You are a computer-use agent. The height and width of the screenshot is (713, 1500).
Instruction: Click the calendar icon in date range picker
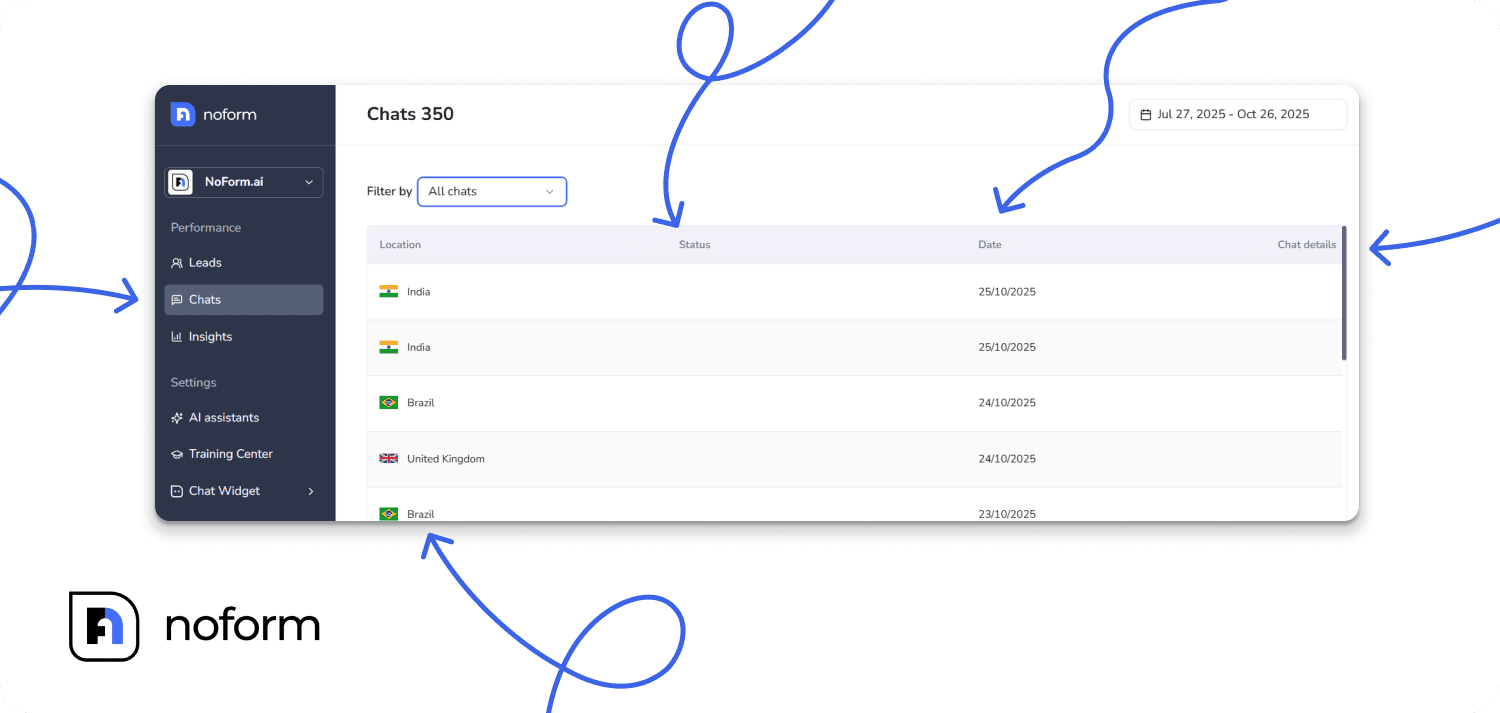(1146, 114)
